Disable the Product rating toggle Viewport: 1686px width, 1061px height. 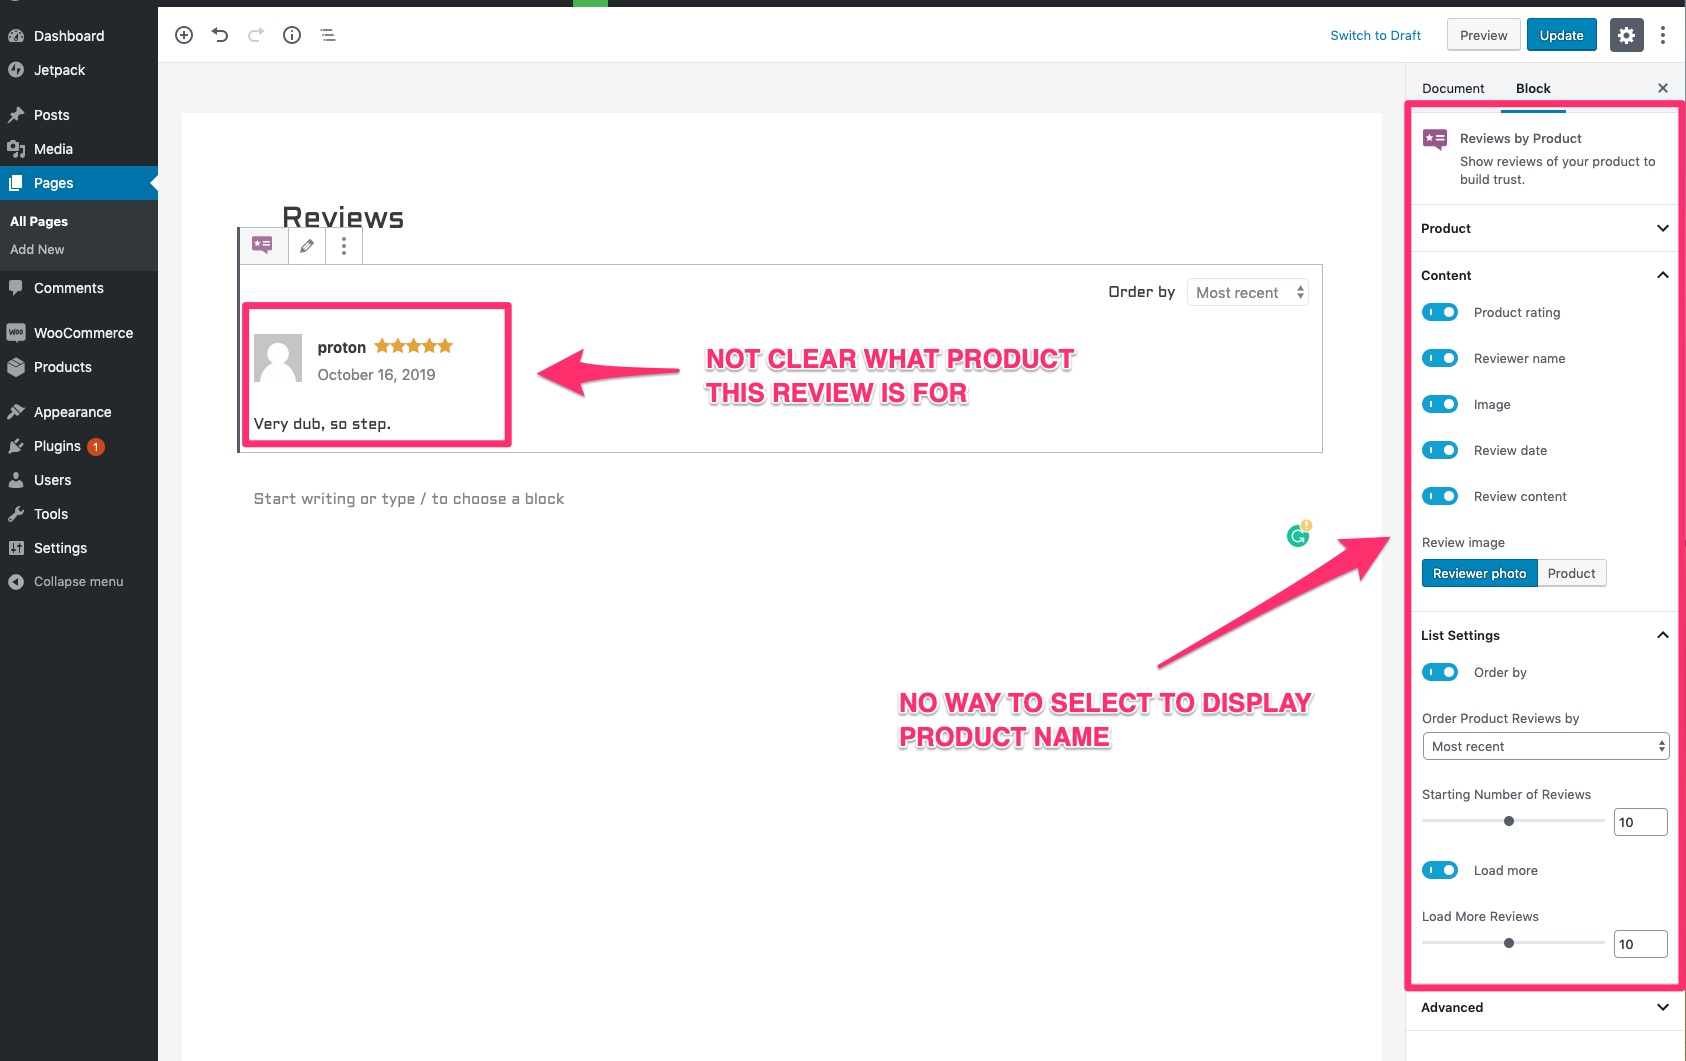click(x=1439, y=312)
